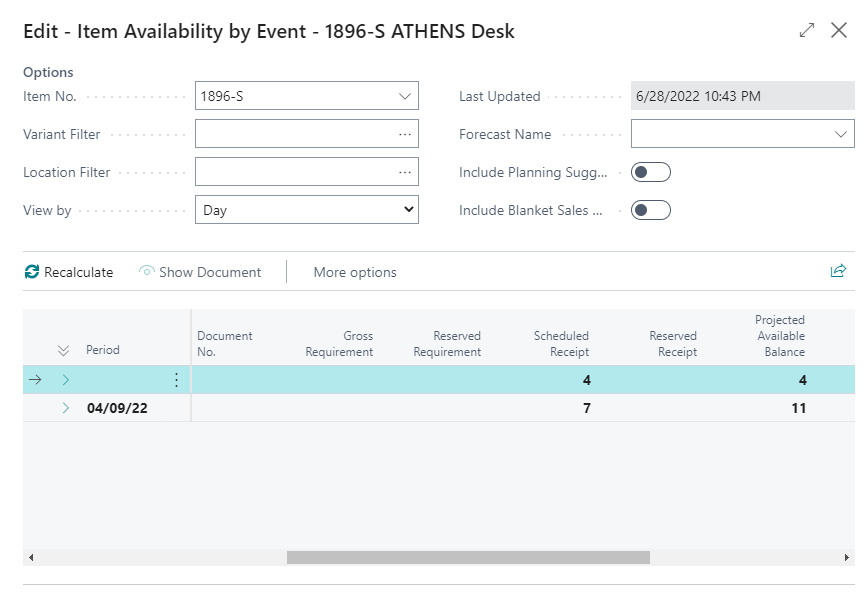Click the Options section heading
The width and height of the screenshot is (867, 595).
[48, 72]
